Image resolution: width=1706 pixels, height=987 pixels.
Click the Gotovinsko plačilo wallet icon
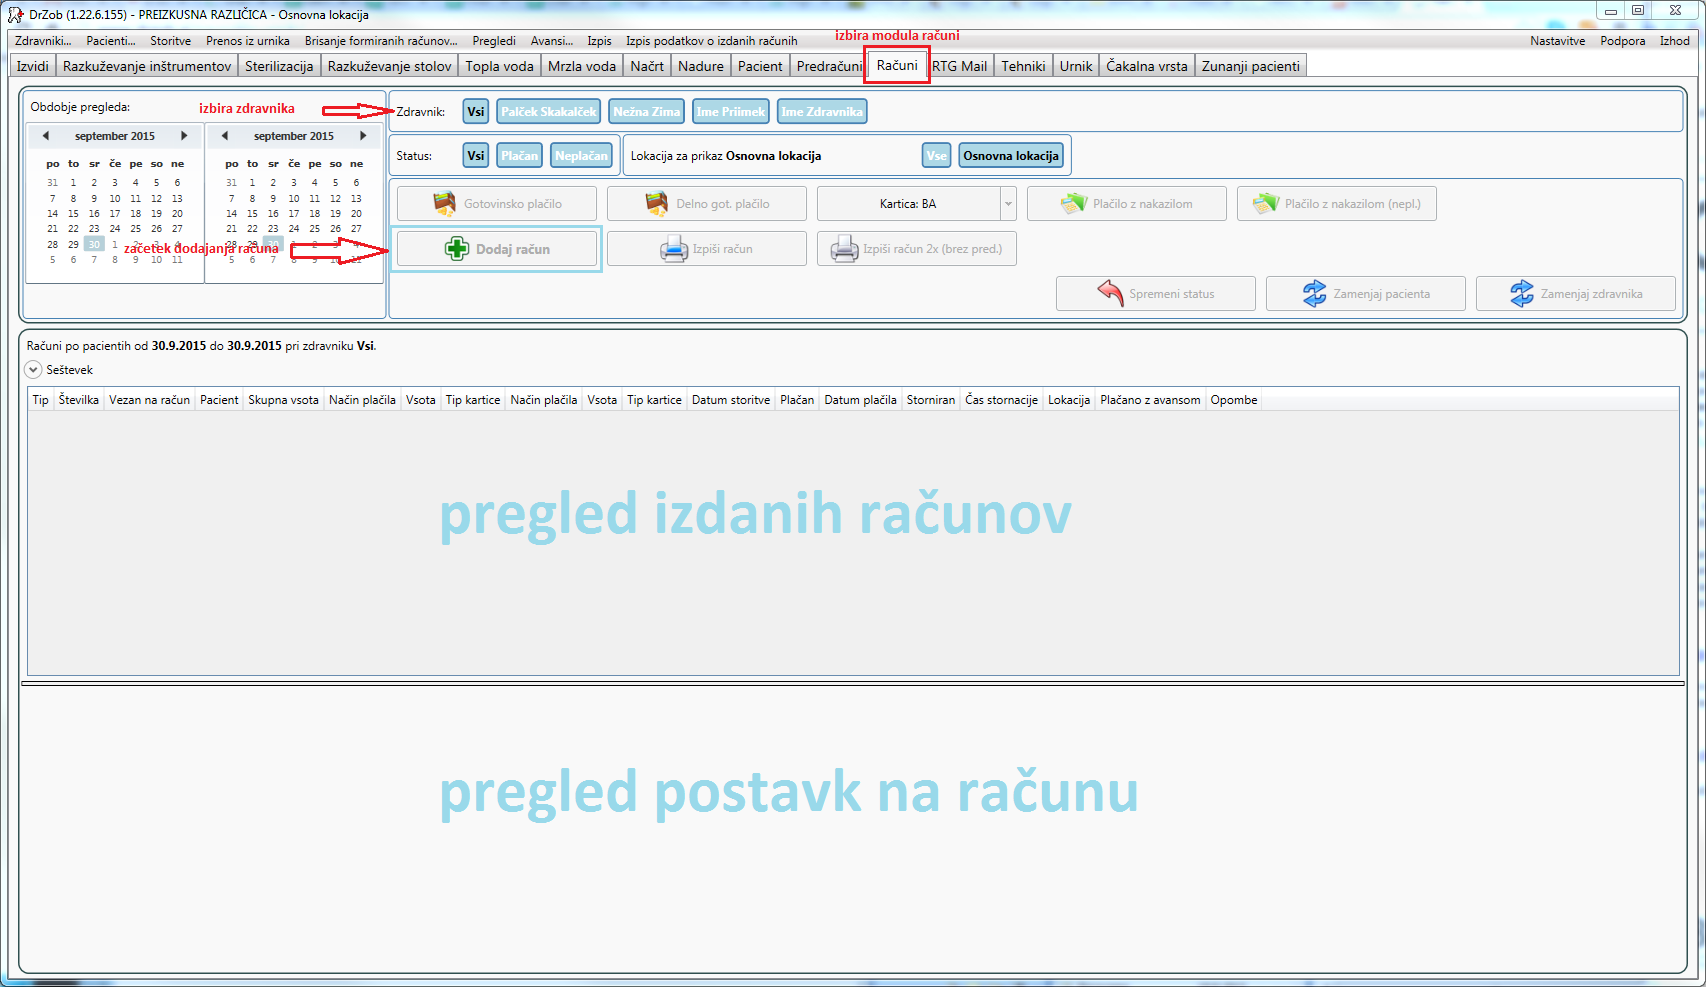[444, 204]
